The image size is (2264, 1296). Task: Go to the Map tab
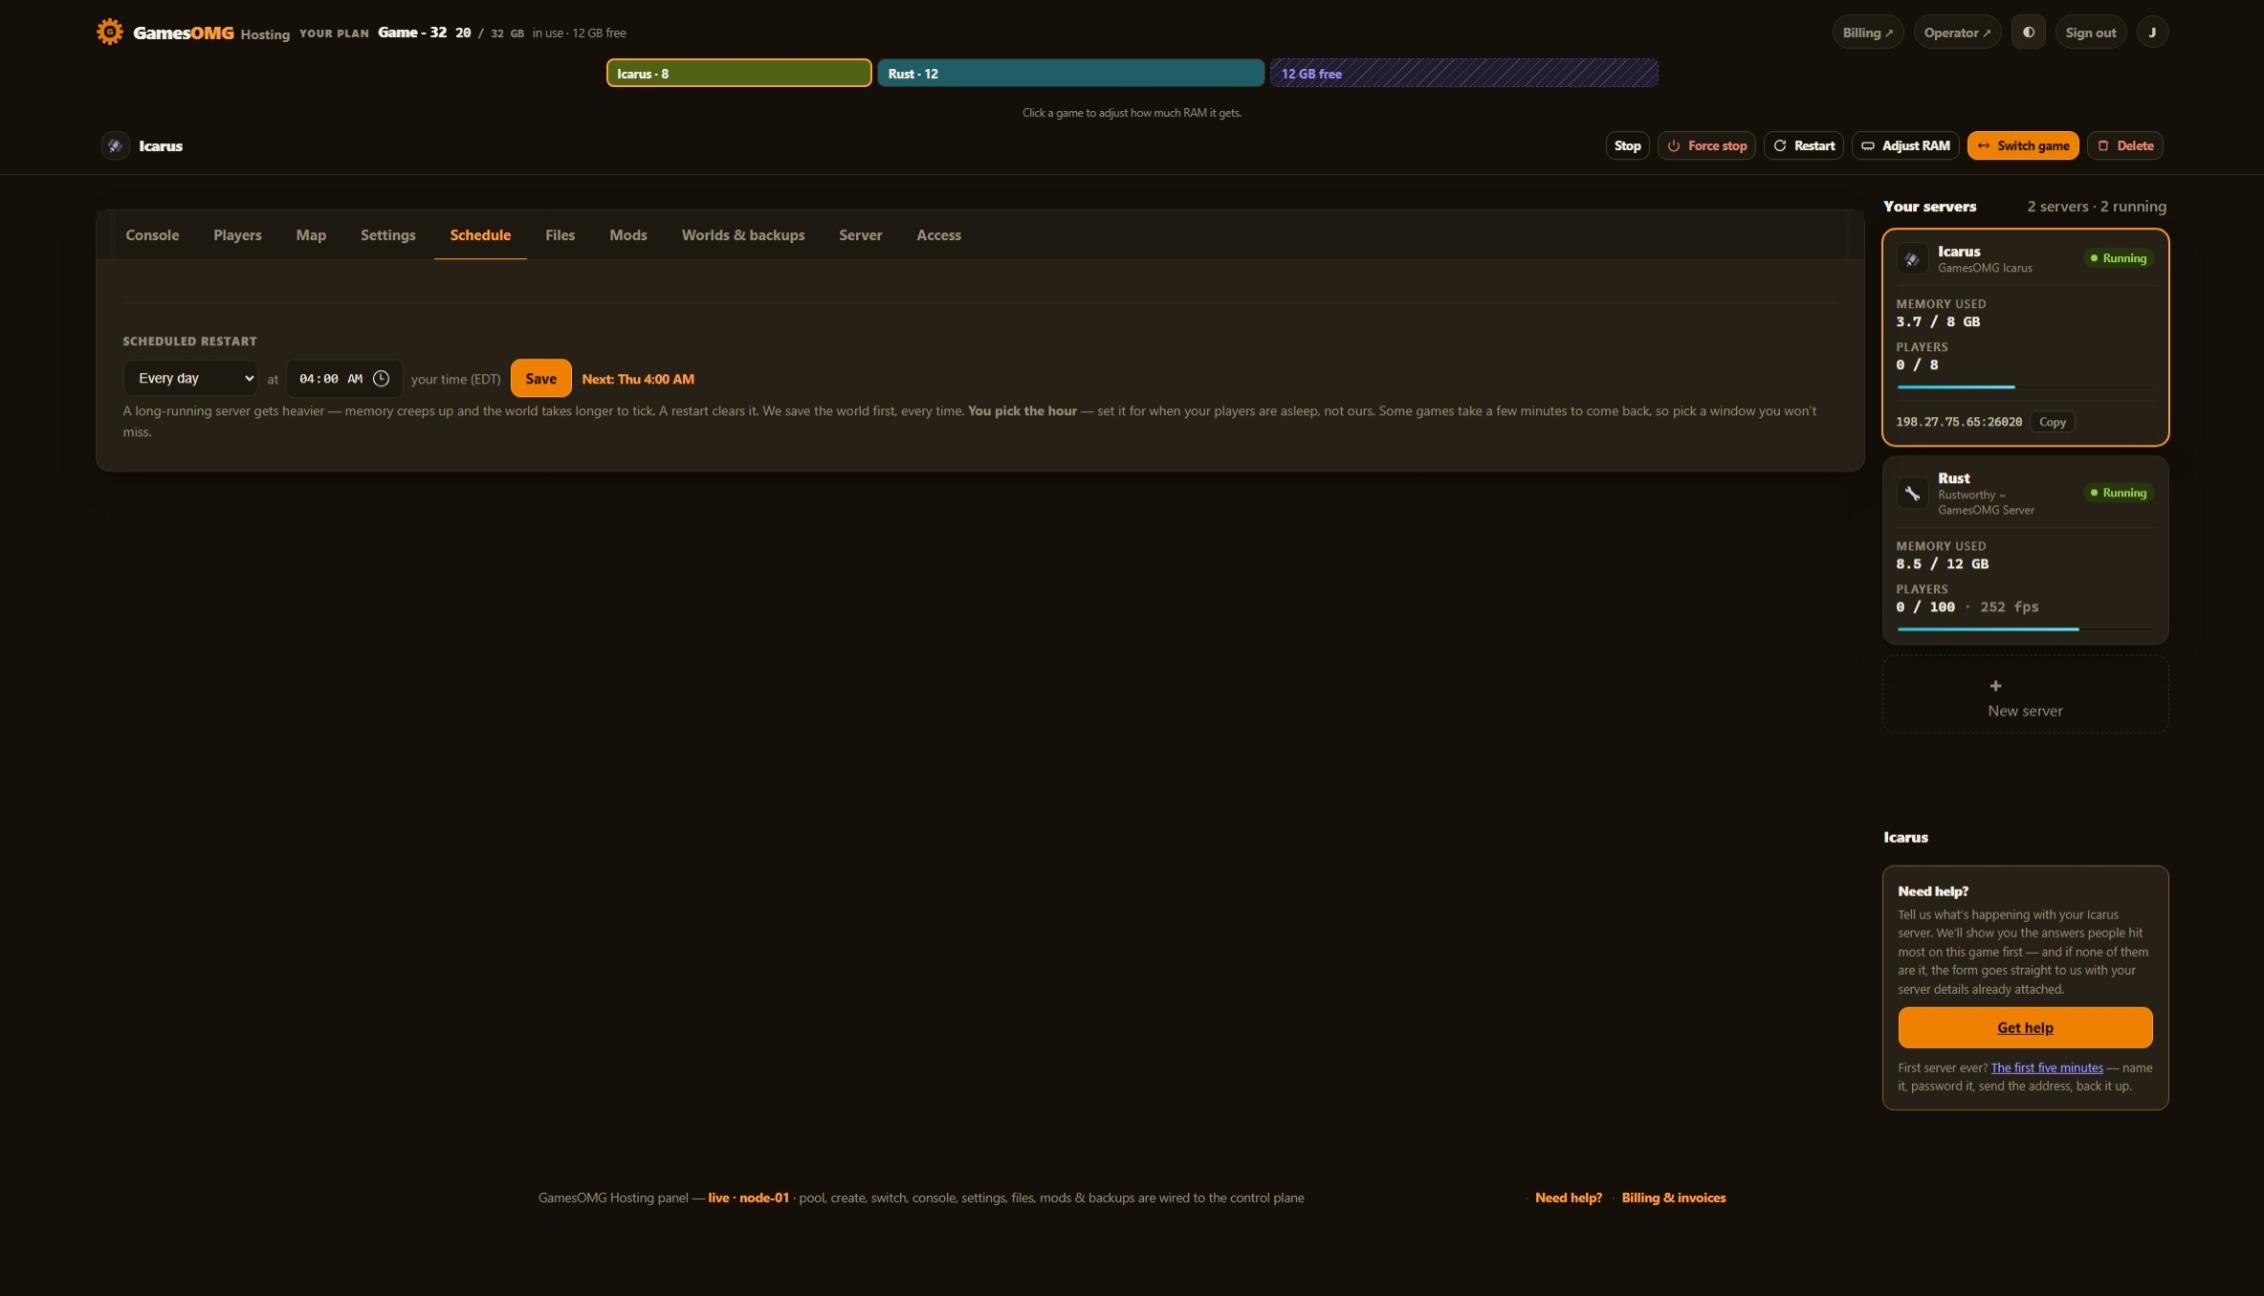(x=310, y=235)
